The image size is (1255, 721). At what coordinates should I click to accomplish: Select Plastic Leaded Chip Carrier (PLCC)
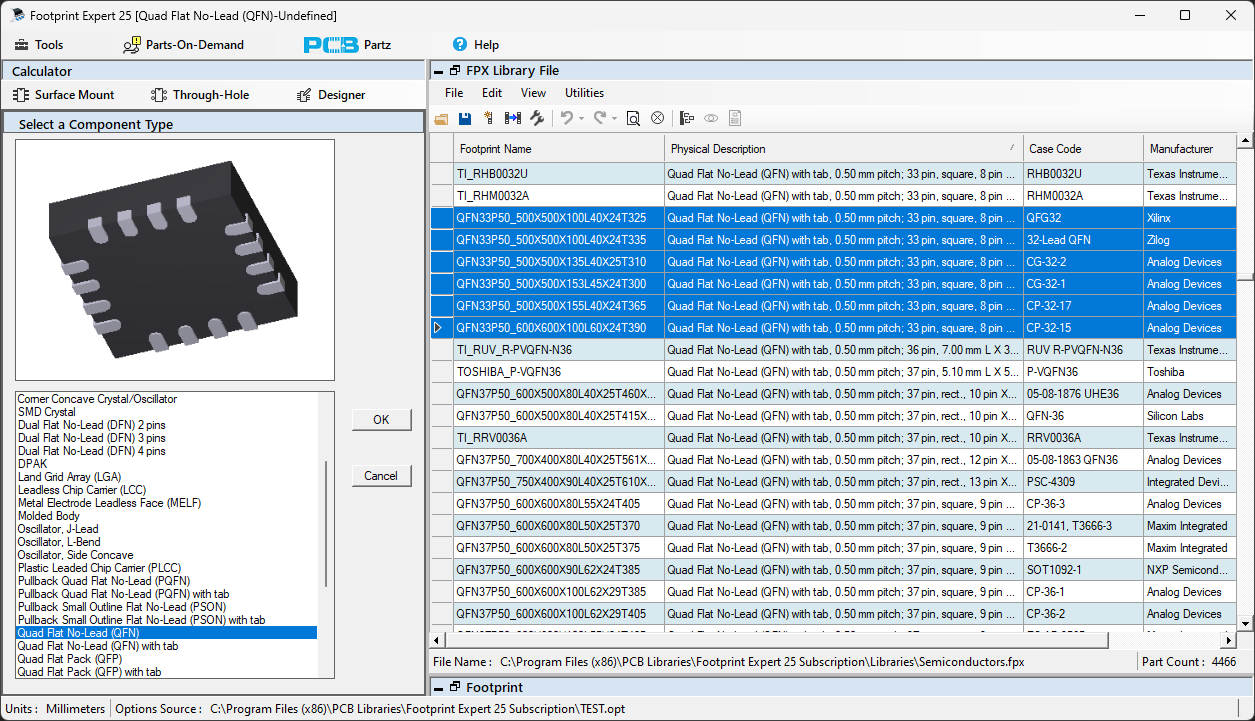[x=98, y=568]
